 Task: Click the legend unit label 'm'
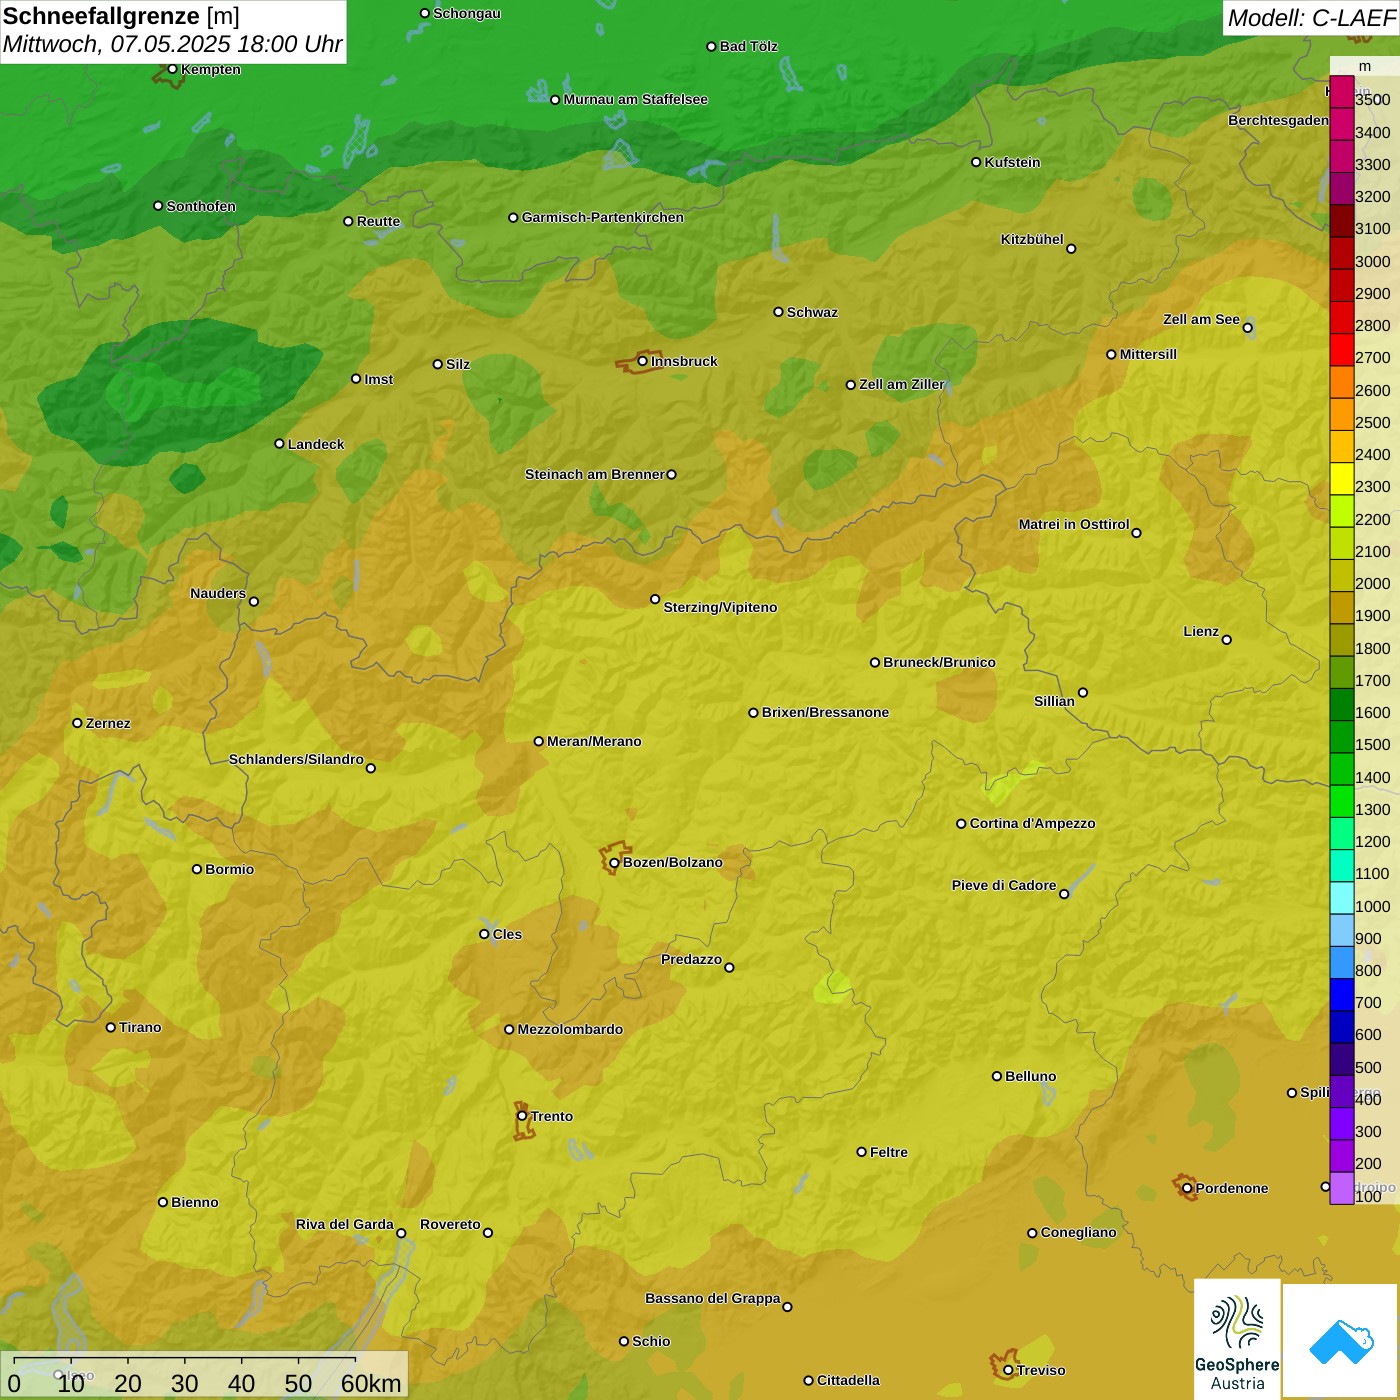point(1365,66)
